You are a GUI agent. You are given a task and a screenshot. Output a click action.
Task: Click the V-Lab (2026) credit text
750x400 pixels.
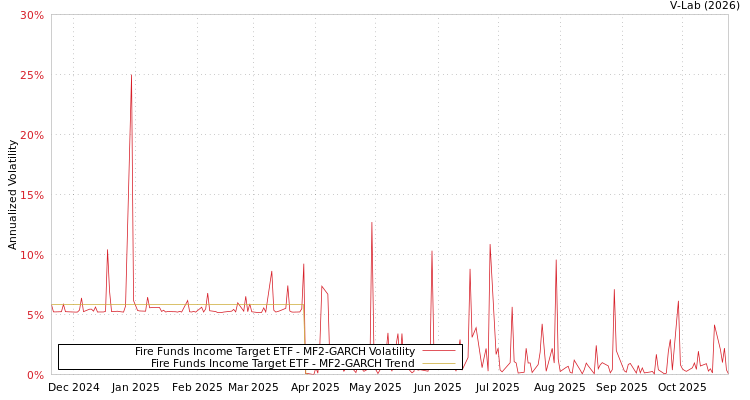click(705, 6)
